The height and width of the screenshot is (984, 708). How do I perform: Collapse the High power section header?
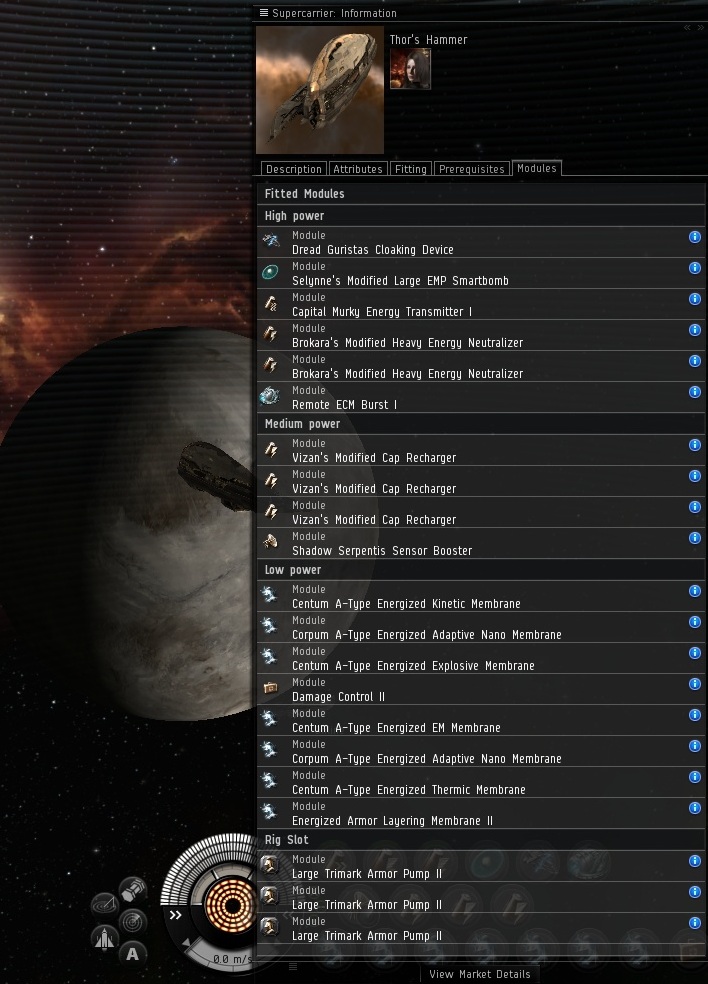pos(481,216)
